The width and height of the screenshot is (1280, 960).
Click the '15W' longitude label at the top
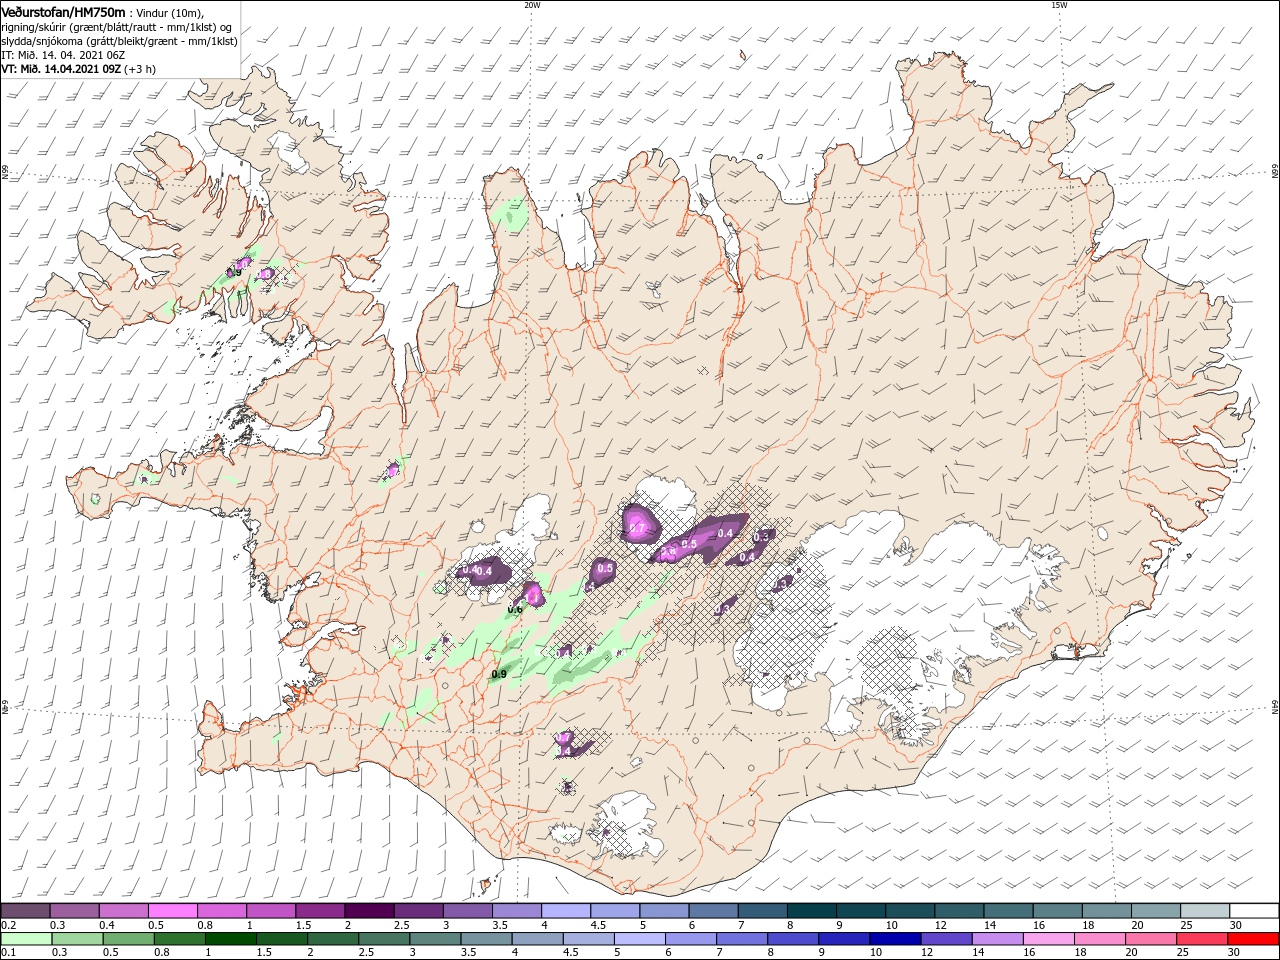click(1059, 5)
